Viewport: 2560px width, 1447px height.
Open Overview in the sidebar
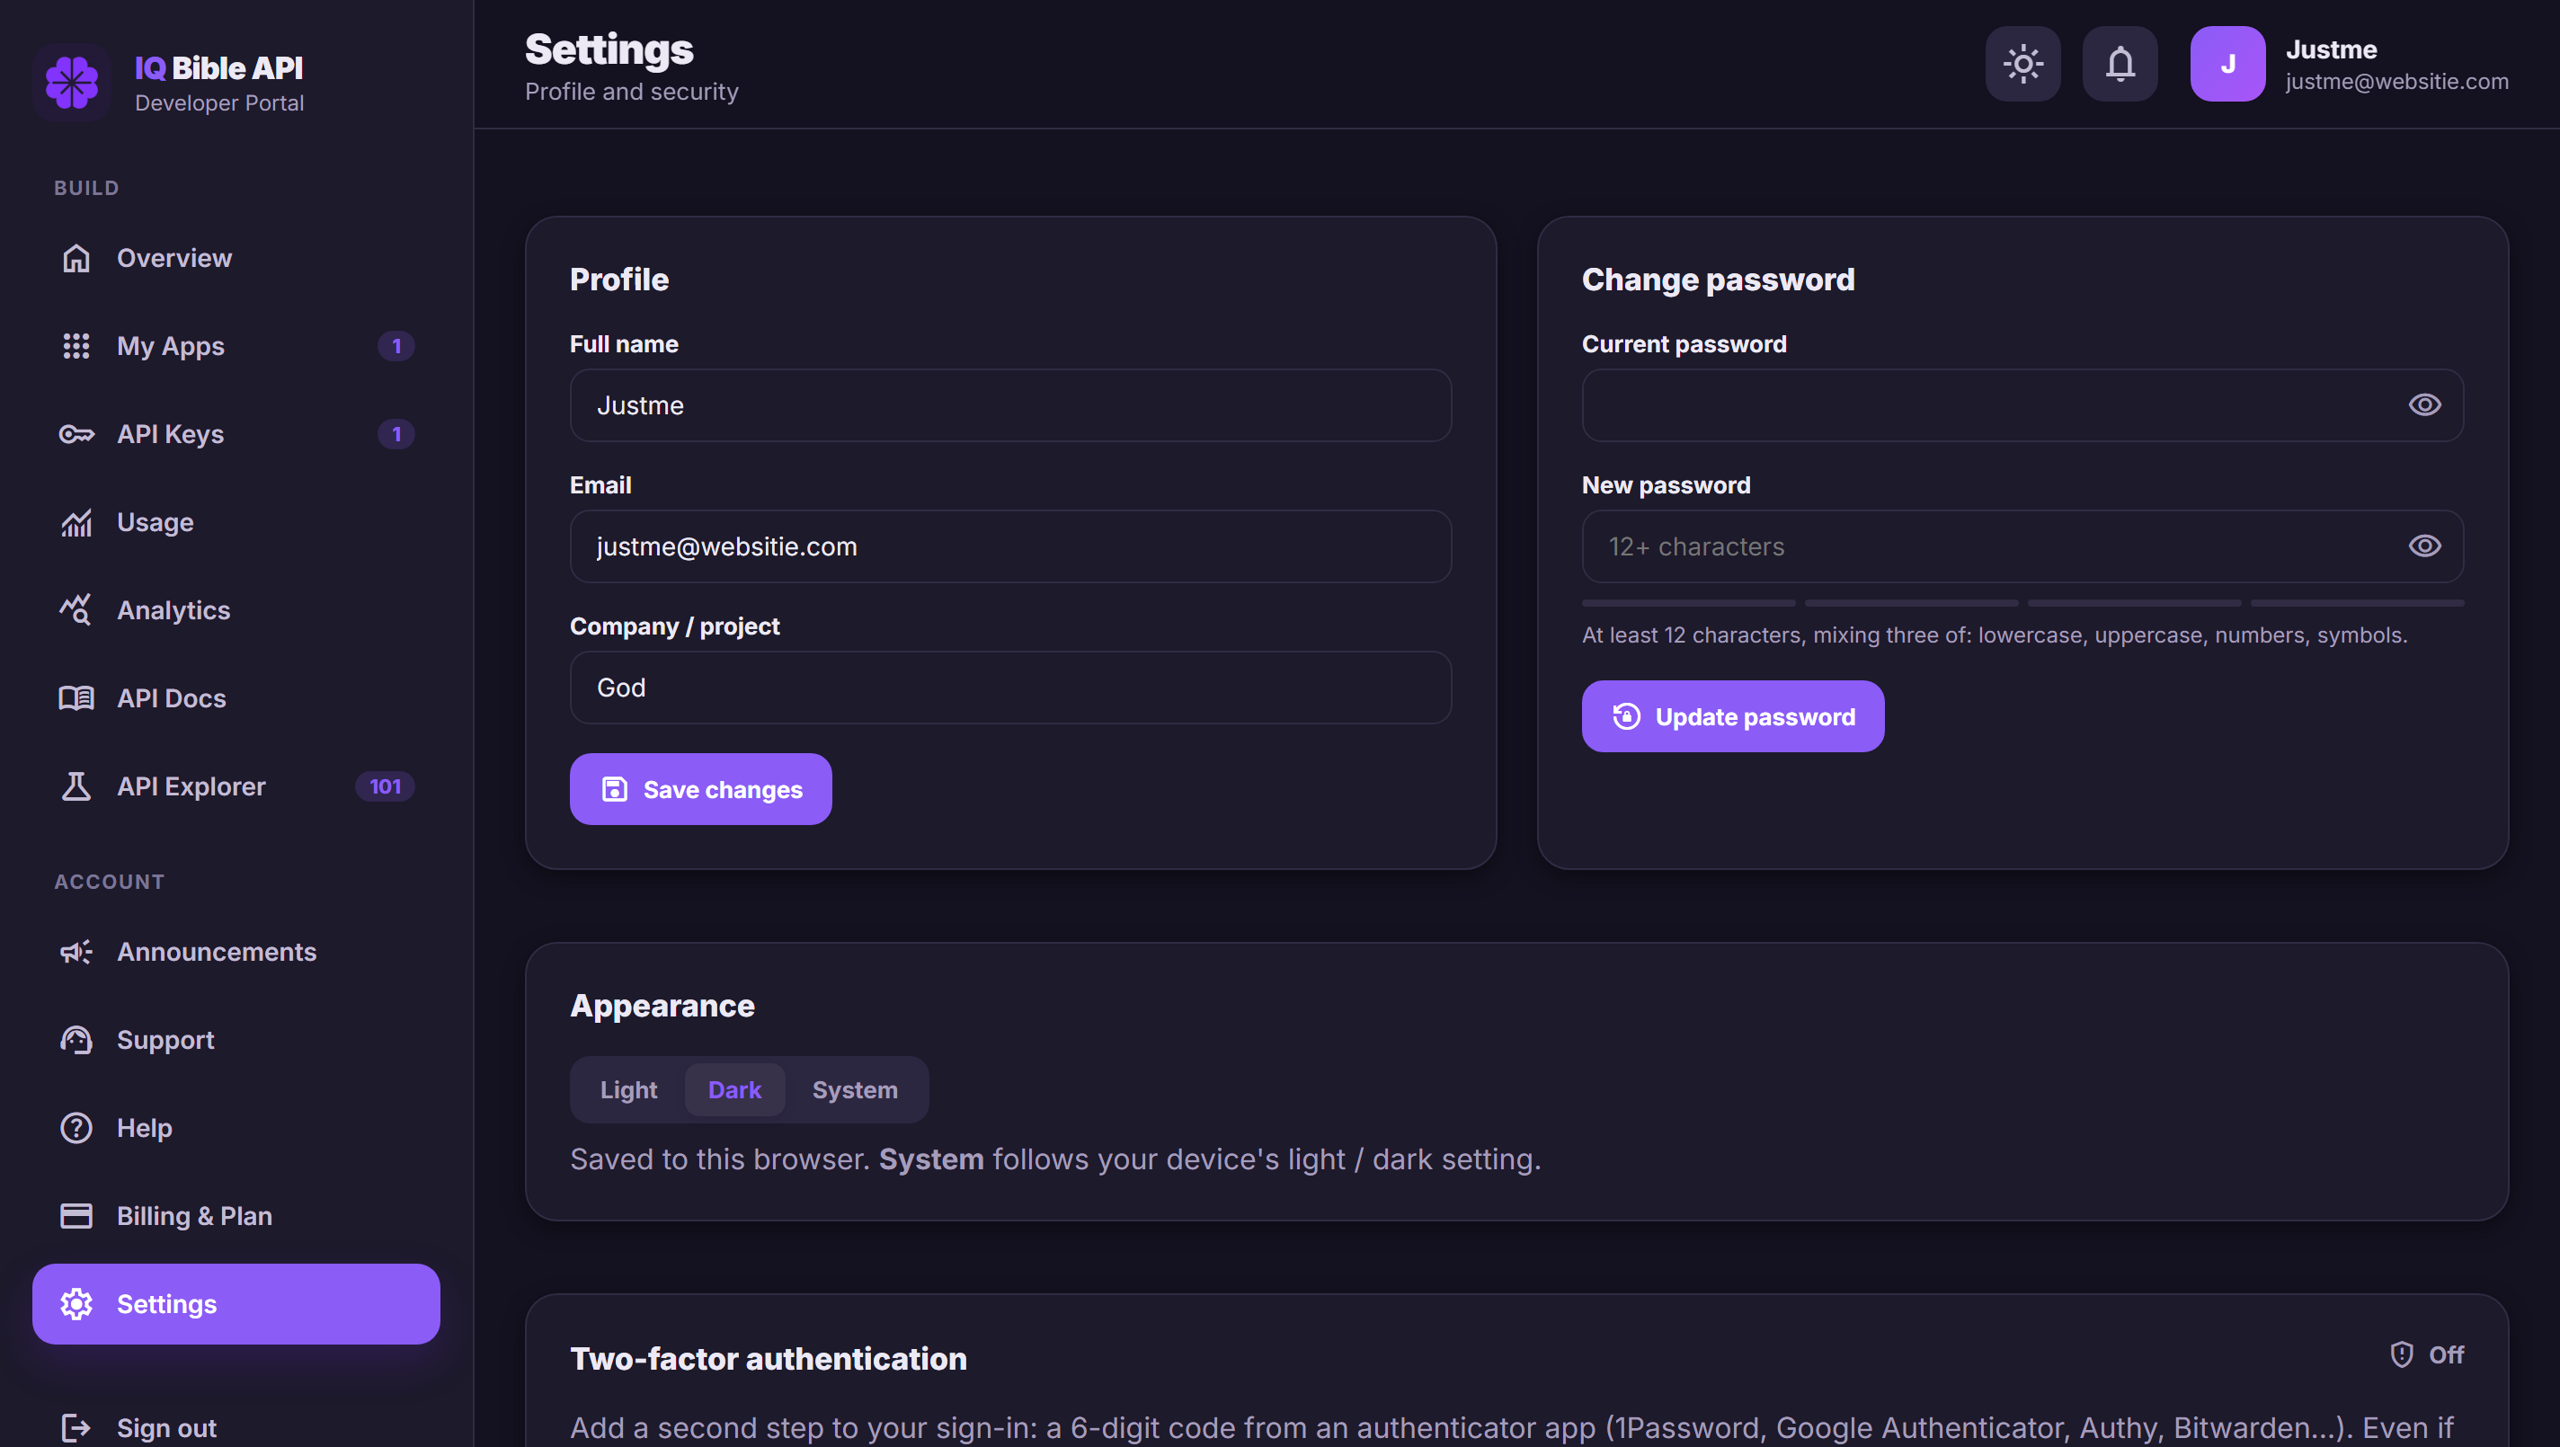tap(236, 258)
